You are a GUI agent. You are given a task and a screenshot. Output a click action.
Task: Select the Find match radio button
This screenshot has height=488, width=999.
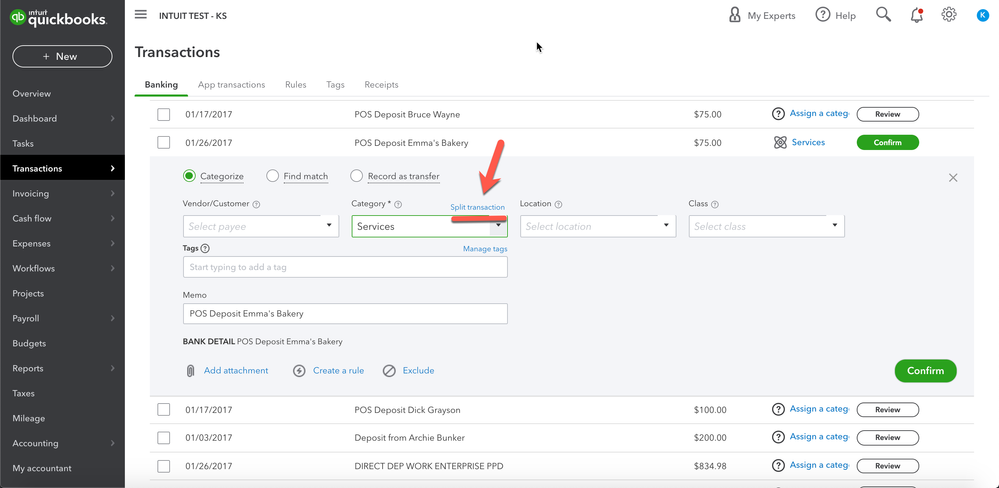coord(273,176)
